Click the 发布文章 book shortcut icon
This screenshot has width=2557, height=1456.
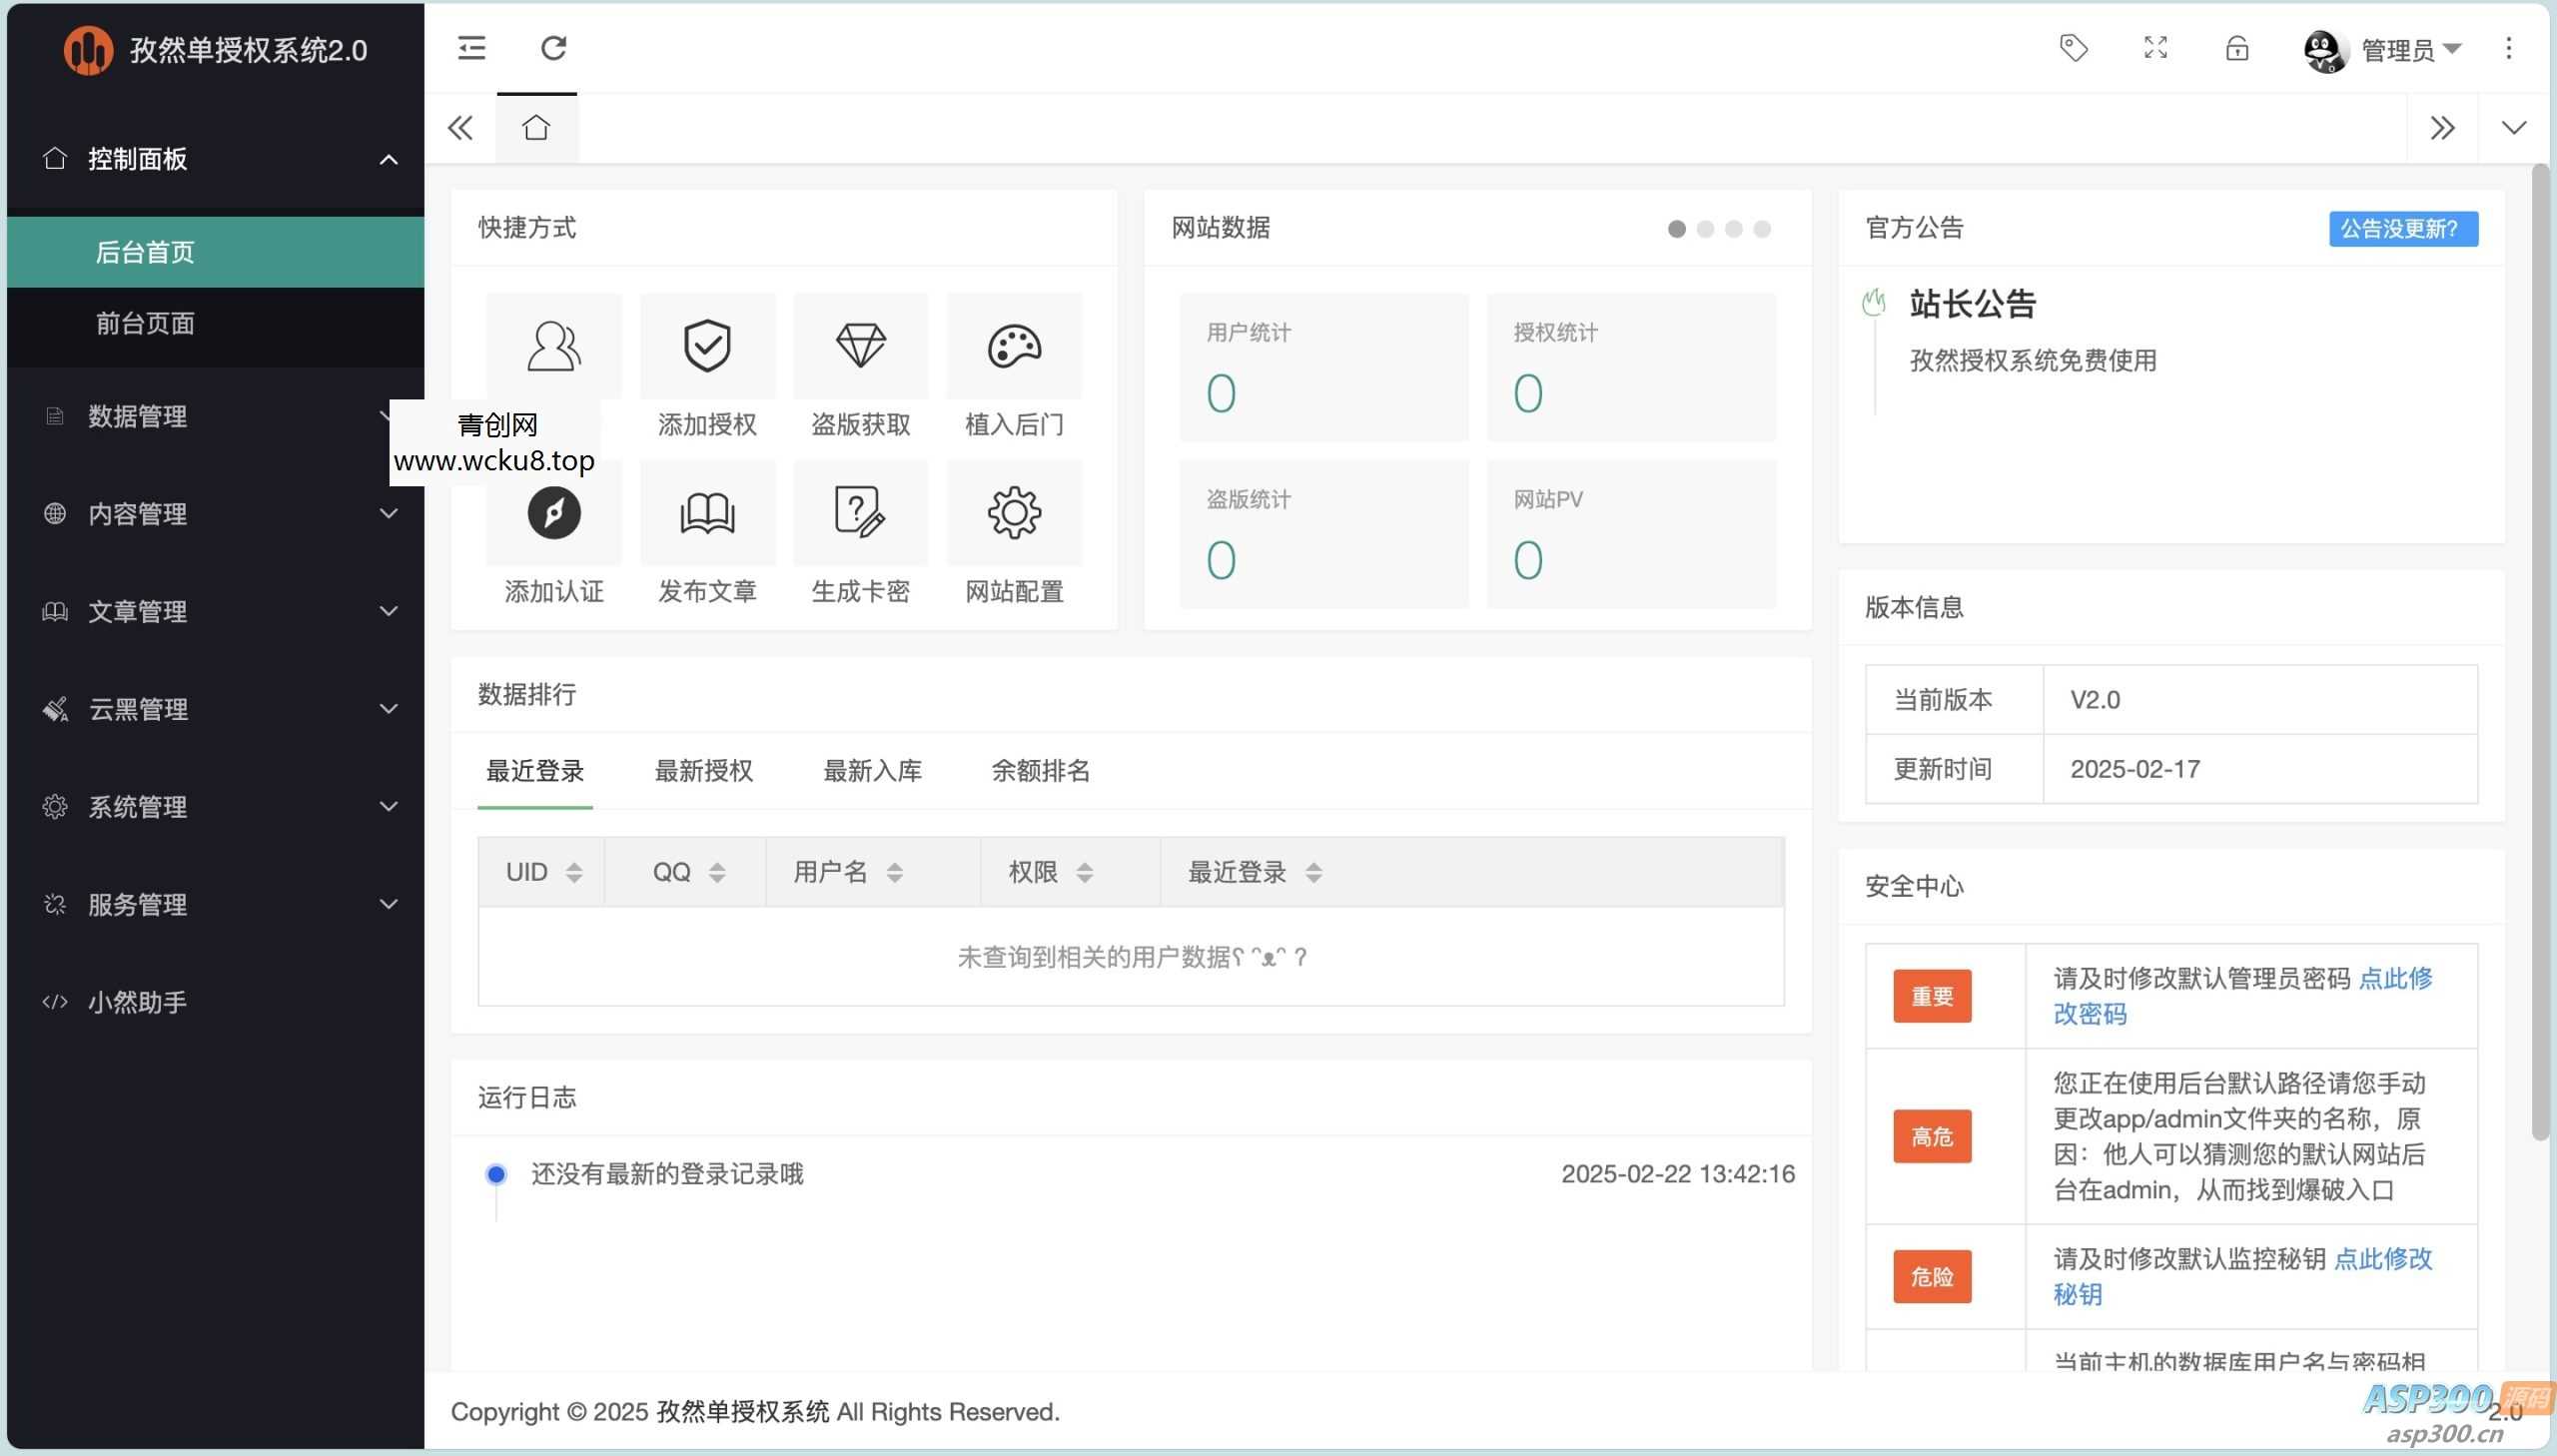coord(705,512)
